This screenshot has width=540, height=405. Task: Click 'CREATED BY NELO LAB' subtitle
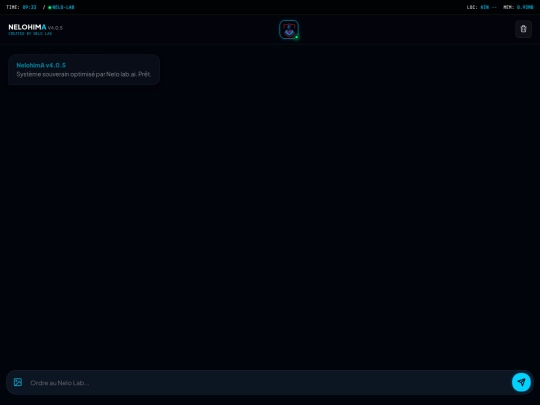30,34
